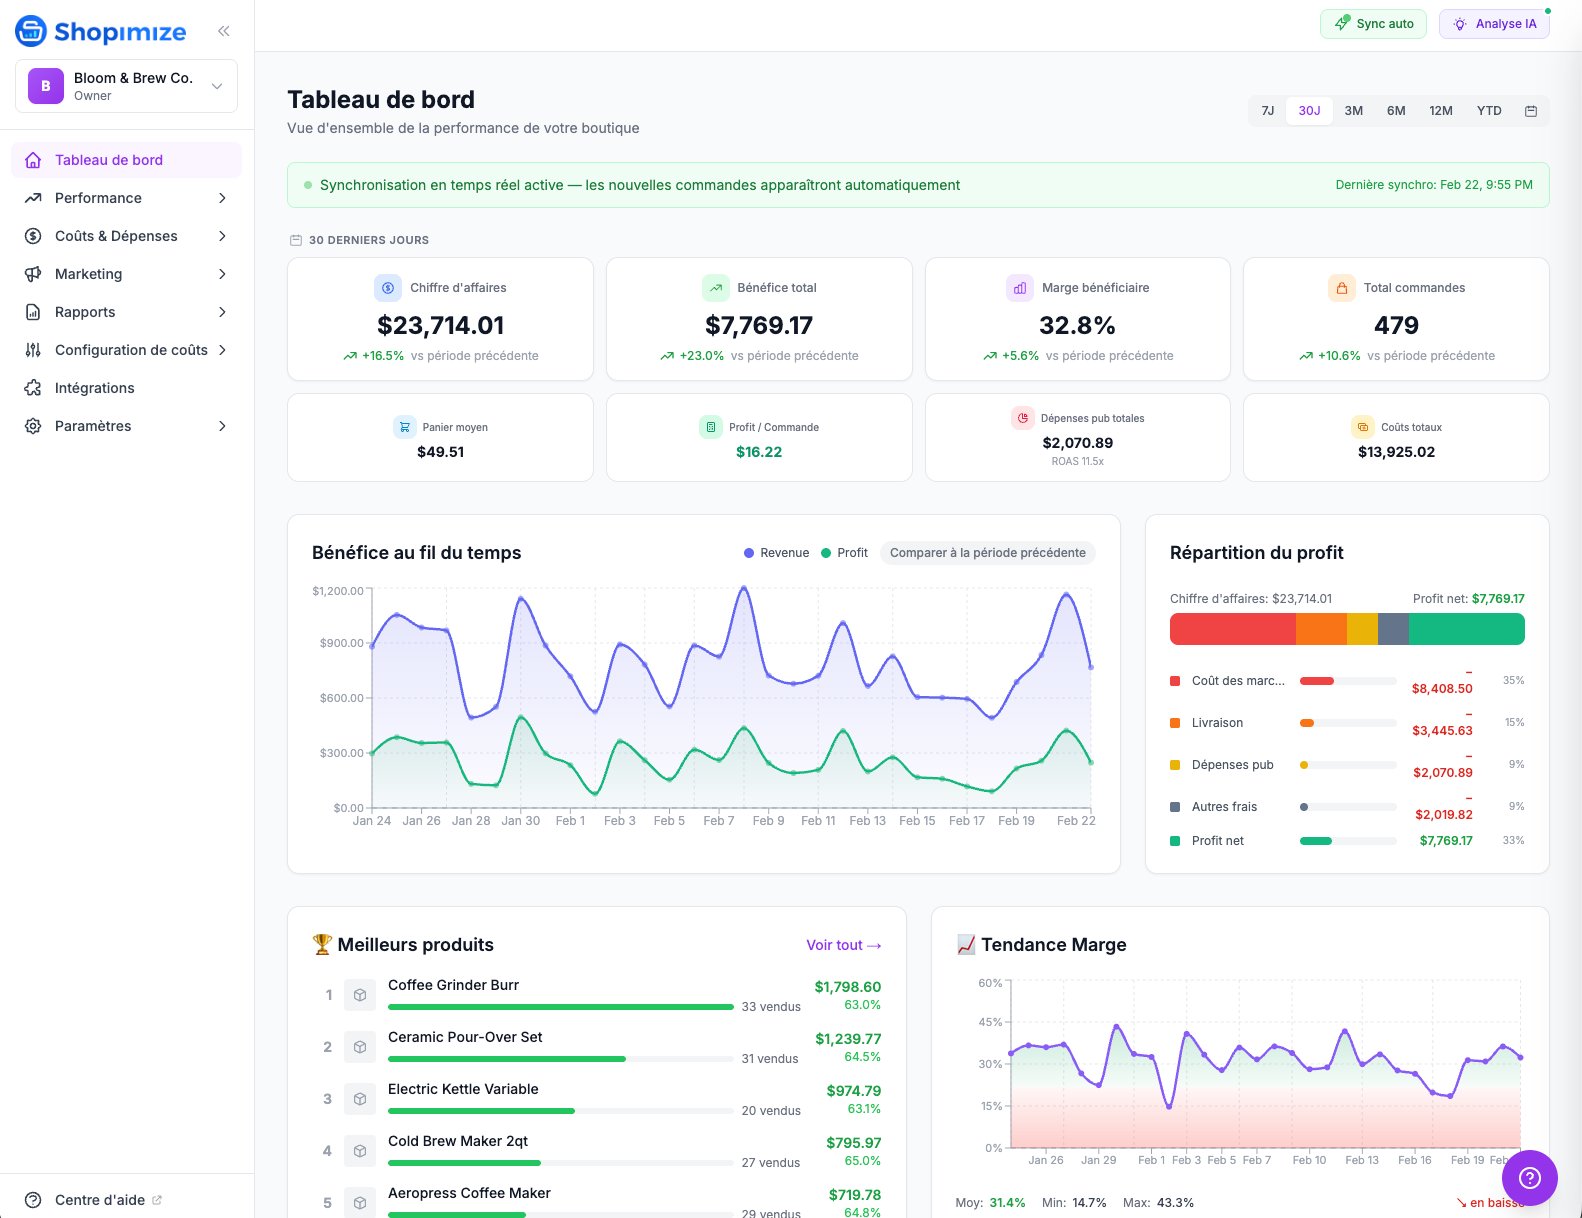The height and width of the screenshot is (1218, 1582).
Task: Click the Coûts totaux coins icon
Action: [x=1362, y=427]
